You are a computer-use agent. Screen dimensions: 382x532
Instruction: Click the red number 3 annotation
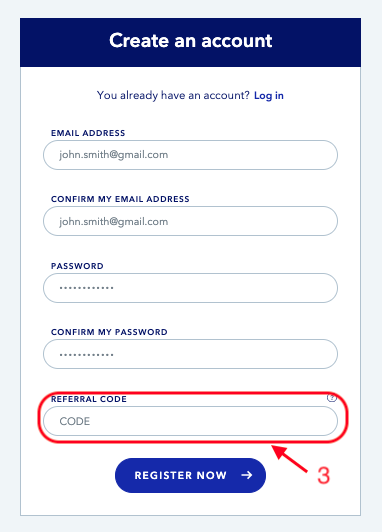(x=323, y=476)
